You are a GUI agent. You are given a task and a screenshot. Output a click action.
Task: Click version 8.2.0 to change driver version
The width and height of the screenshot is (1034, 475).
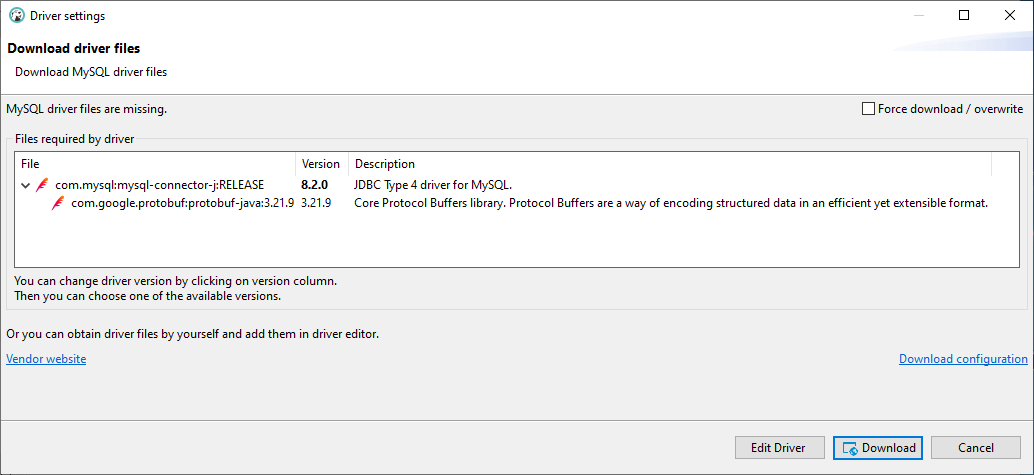[x=316, y=185]
